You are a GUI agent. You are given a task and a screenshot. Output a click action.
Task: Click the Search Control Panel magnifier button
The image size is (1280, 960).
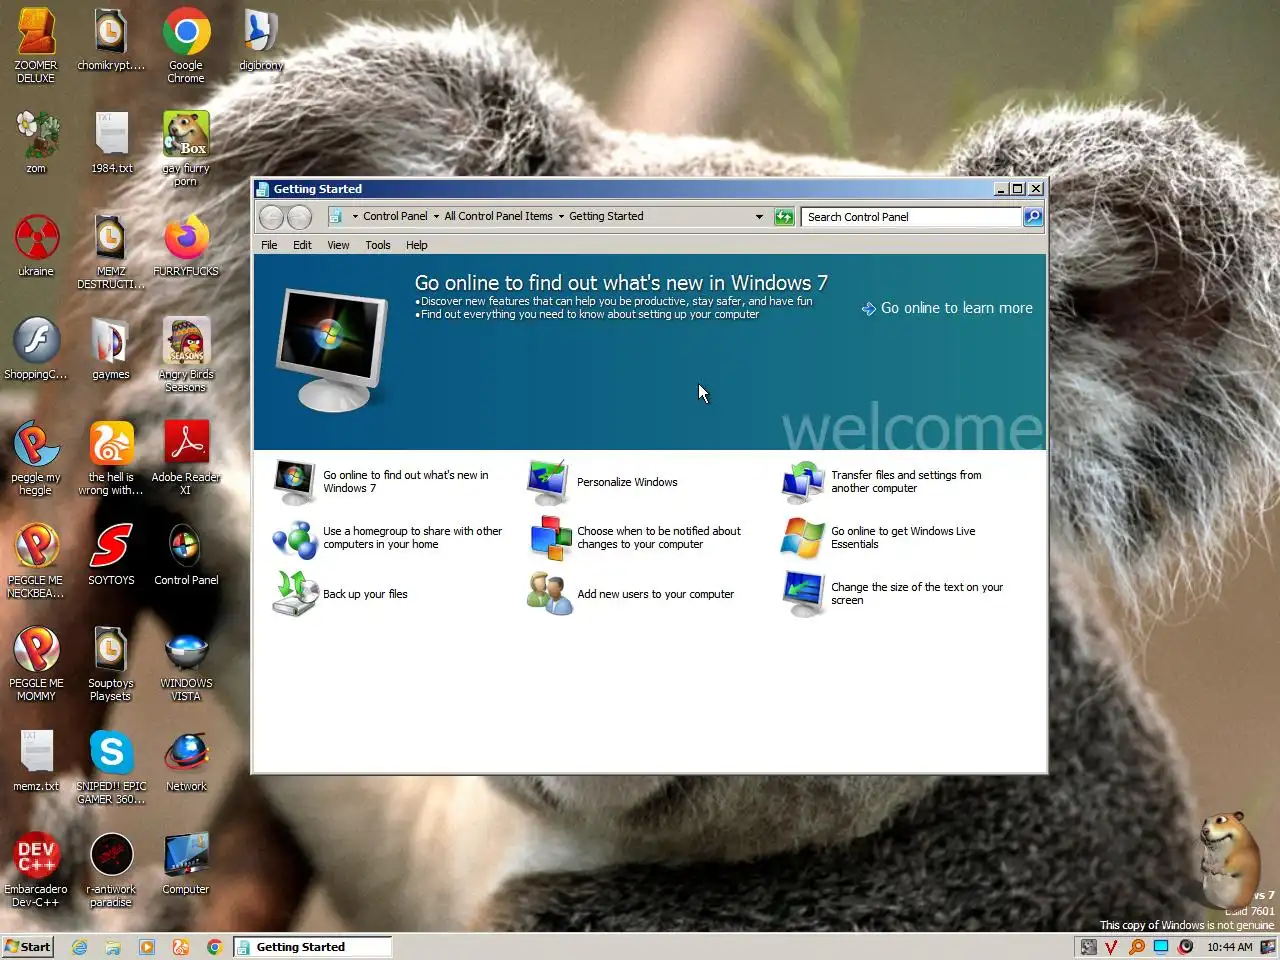1033,217
